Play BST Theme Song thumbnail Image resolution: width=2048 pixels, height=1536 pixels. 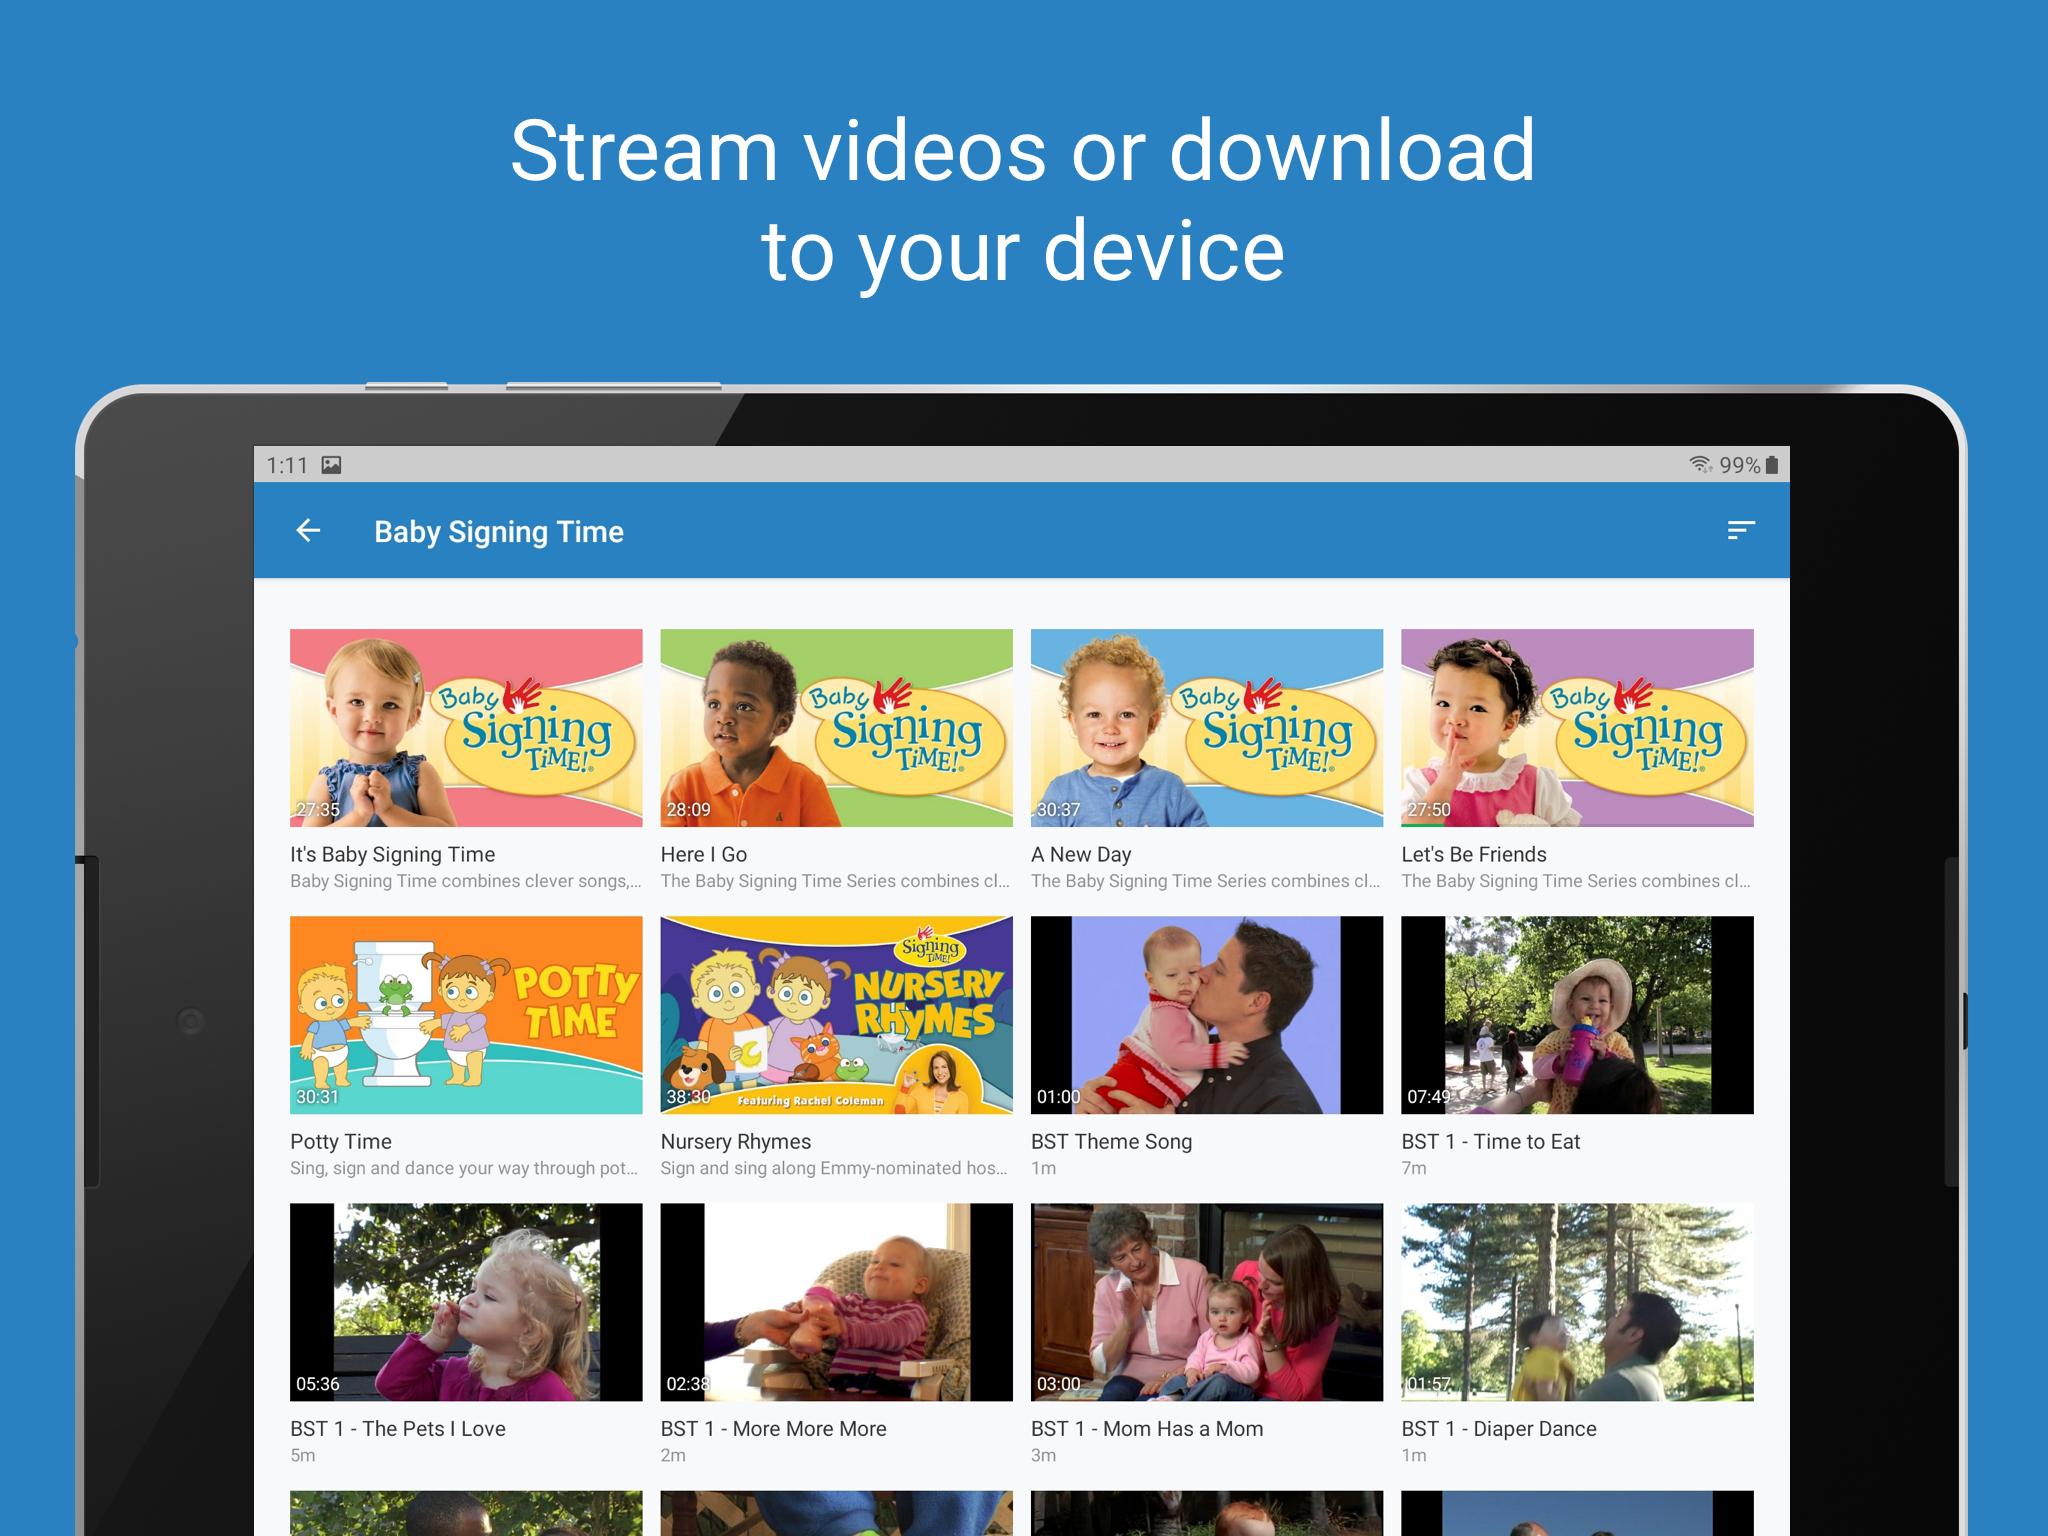pos(1207,1015)
